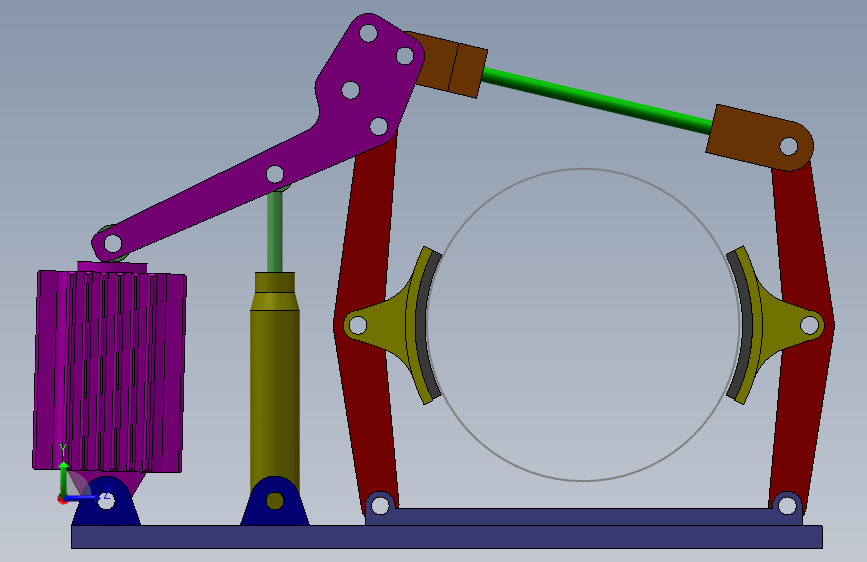Select the raised frame bar under drum

(x=583, y=517)
